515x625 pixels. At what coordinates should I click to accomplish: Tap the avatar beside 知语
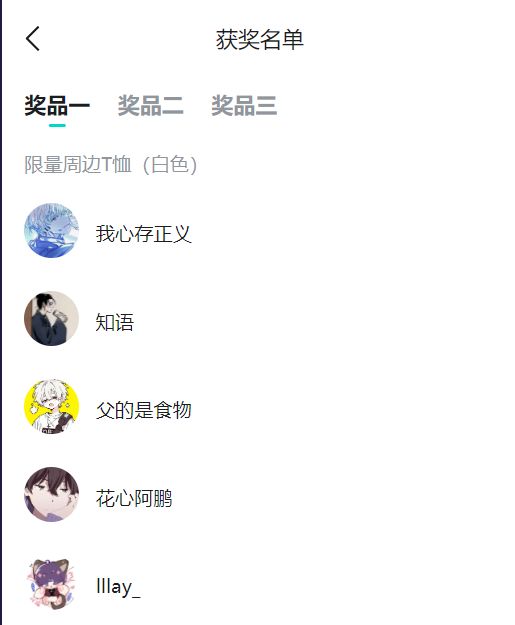[51, 318]
